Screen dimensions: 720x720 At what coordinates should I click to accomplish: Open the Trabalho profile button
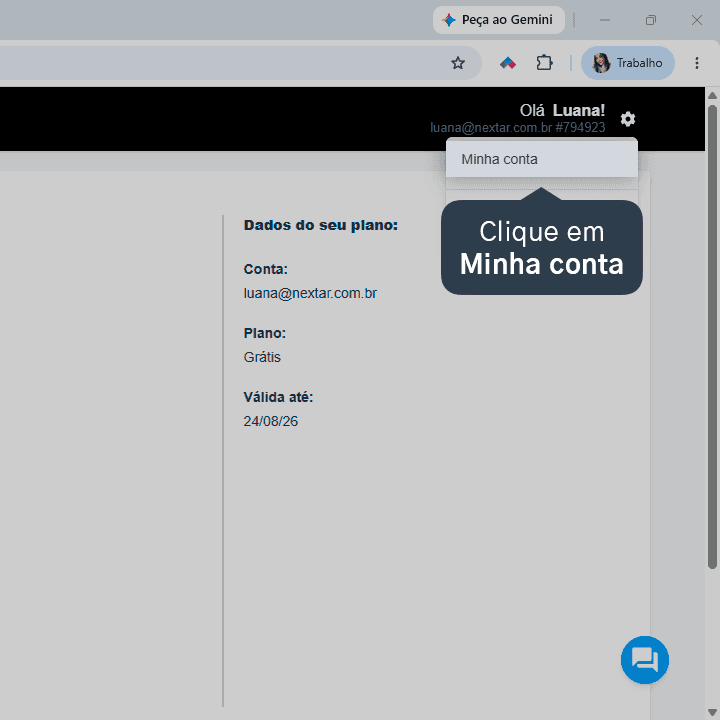click(x=628, y=63)
